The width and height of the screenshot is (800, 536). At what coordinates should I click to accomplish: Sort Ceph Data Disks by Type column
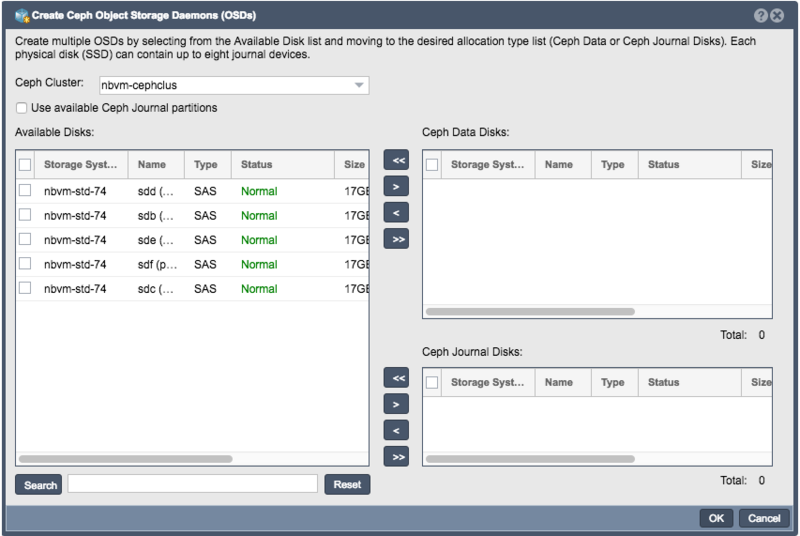click(615, 164)
